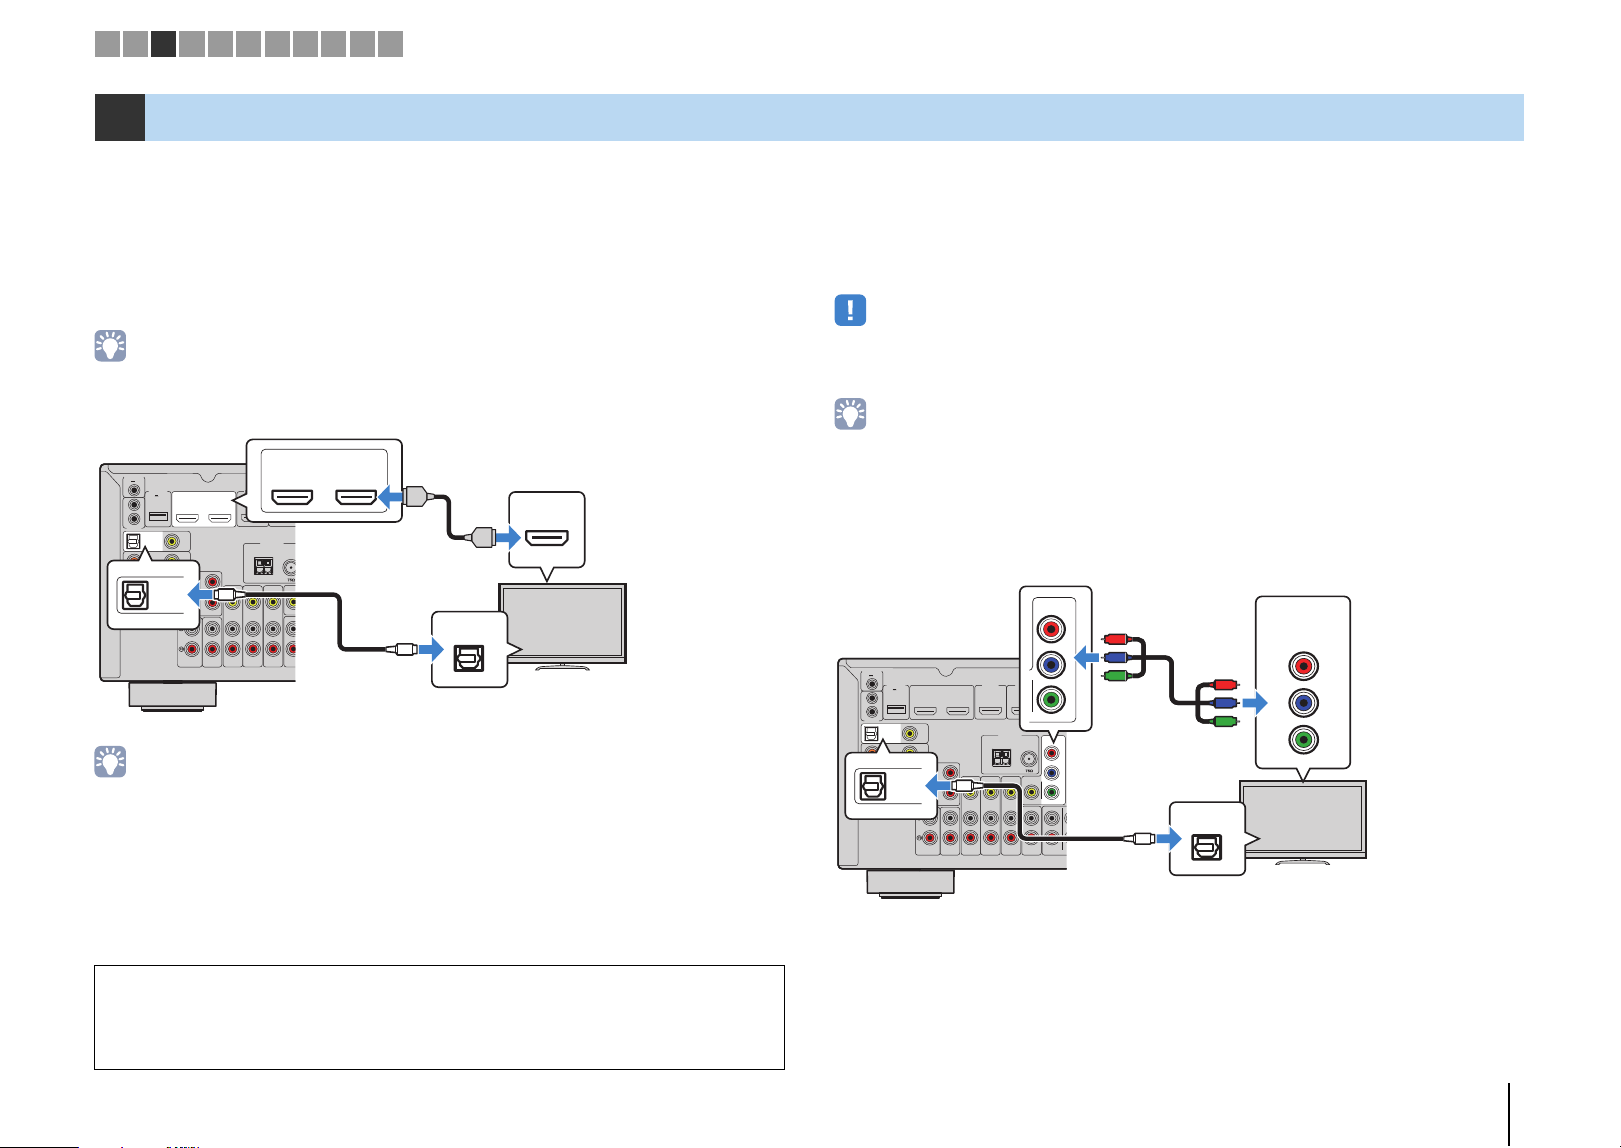Jump to the last step square in the top strip
The height and width of the screenshot is (1148, 1621).
(x=391, y=43)
